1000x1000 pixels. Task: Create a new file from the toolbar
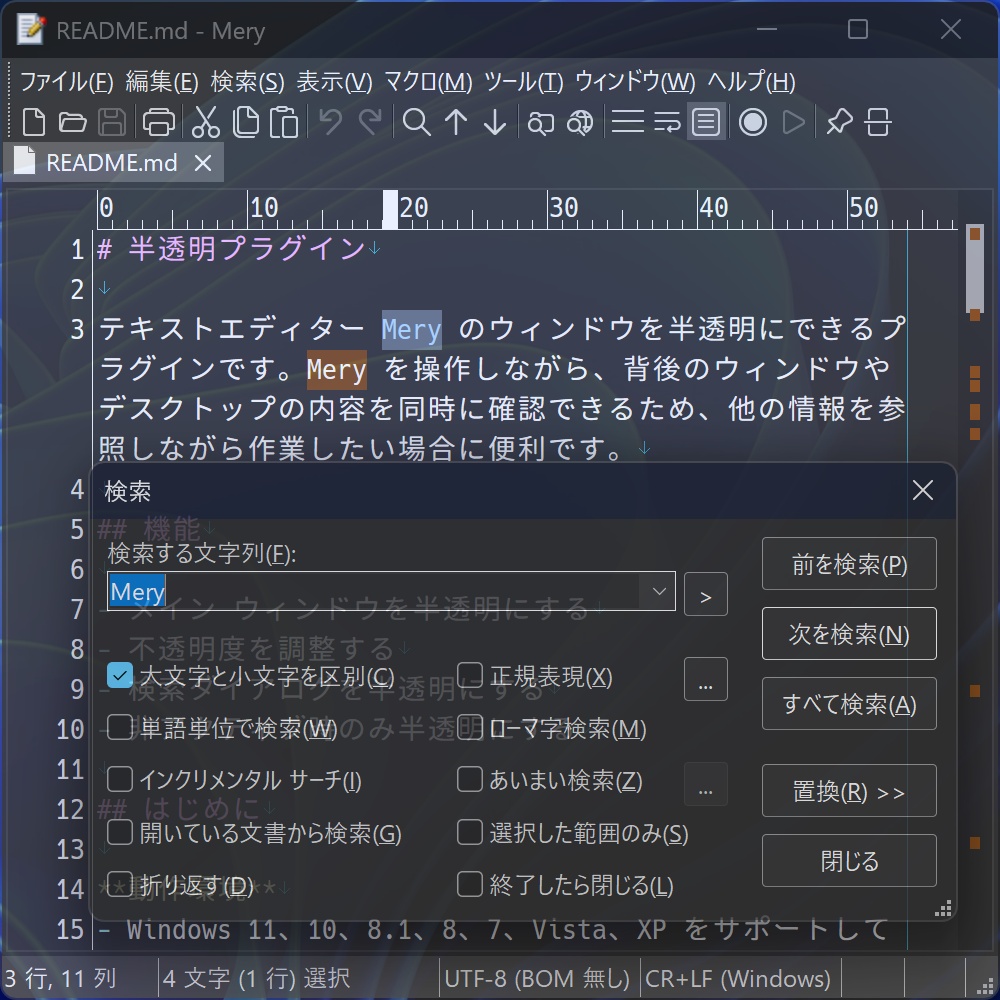click(x=34, y=121)
